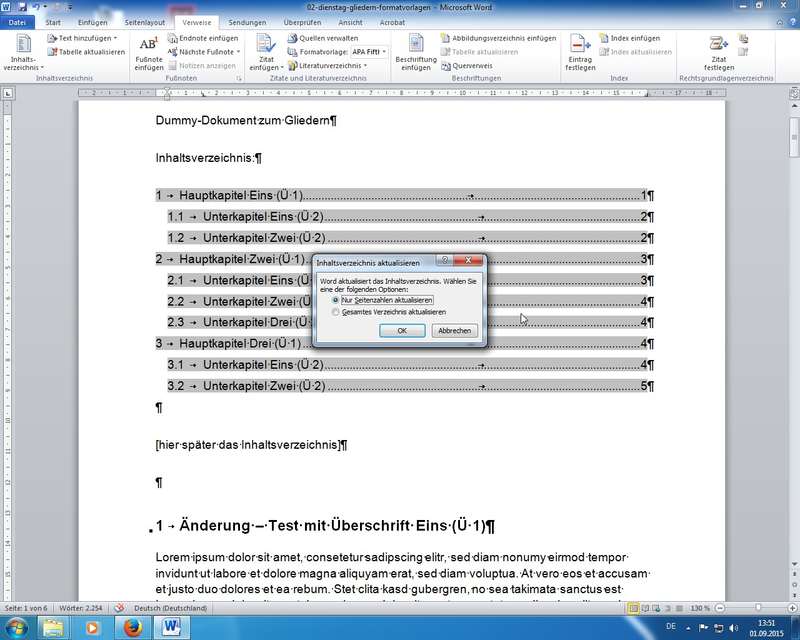Click the Deutsch (Deutschland) language indicator
This screenshot has width=800, height=640.
[x=165, y=608]
